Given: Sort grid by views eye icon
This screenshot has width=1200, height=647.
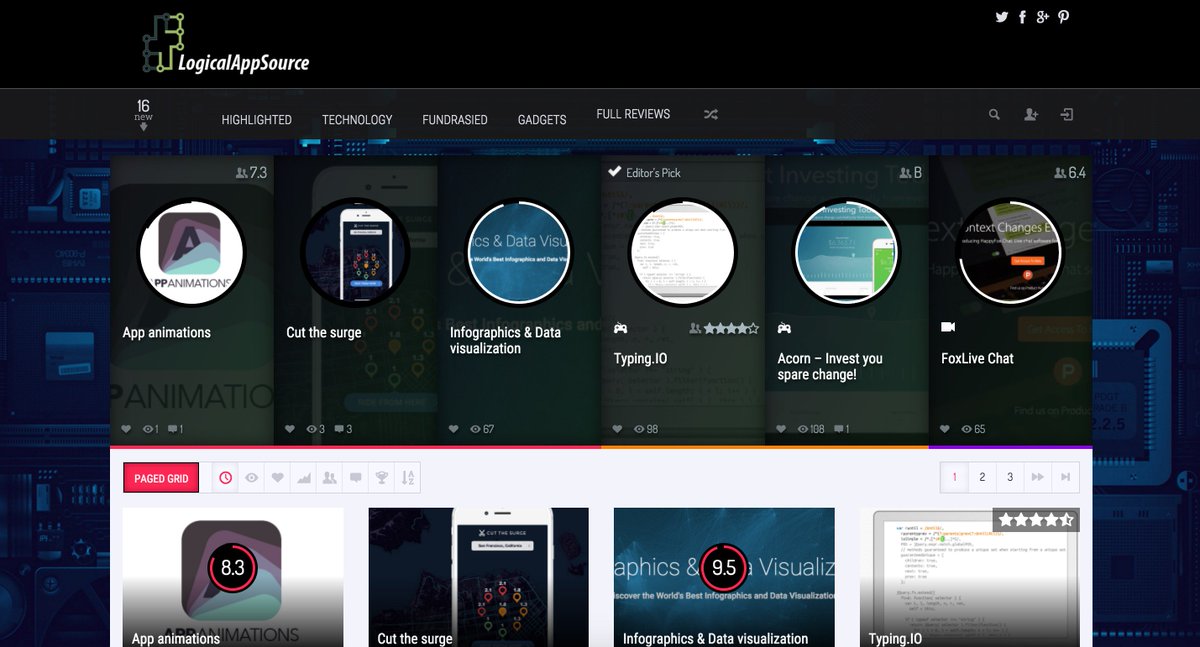Looking at the screenshot, I should [252, 478].
